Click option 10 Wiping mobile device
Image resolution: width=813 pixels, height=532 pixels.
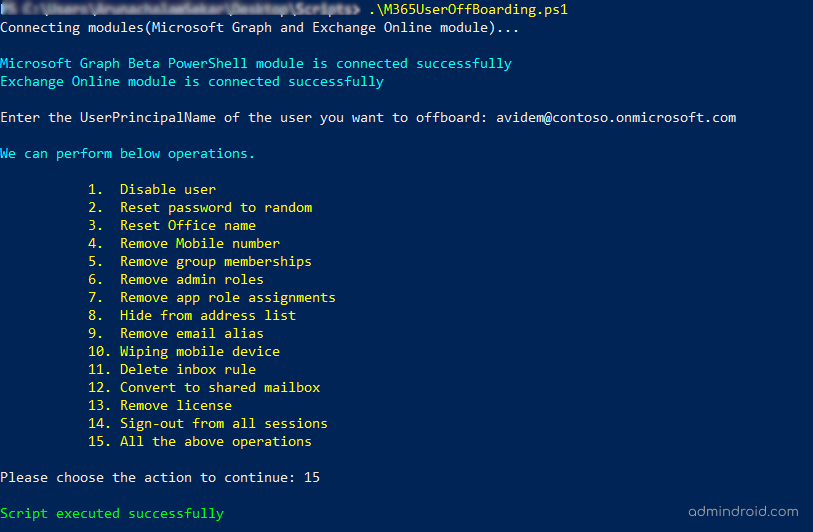click(199, 351)
